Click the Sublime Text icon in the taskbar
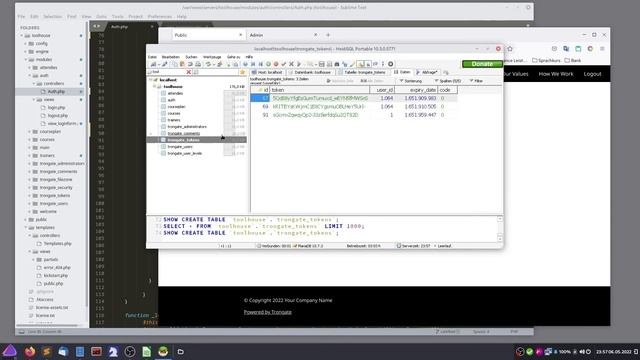 point(47,351)
